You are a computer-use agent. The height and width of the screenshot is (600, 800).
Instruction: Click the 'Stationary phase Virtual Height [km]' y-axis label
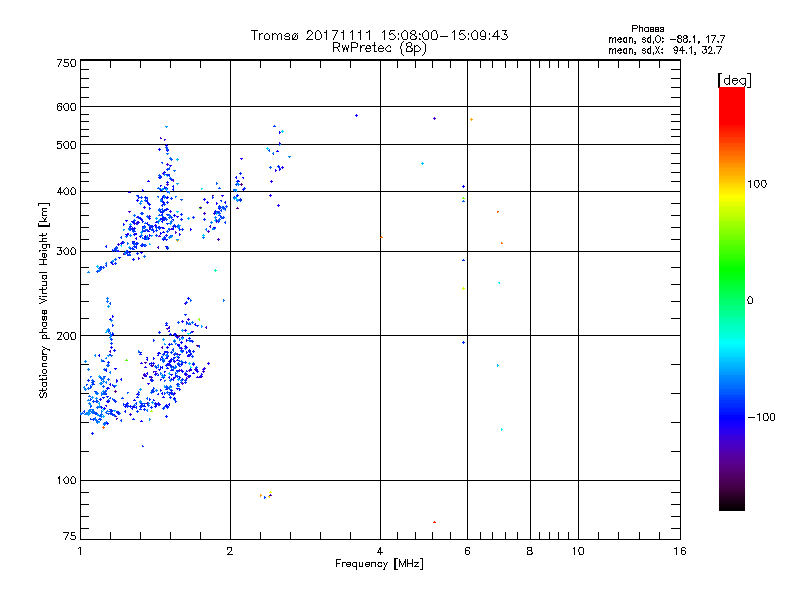44,302
